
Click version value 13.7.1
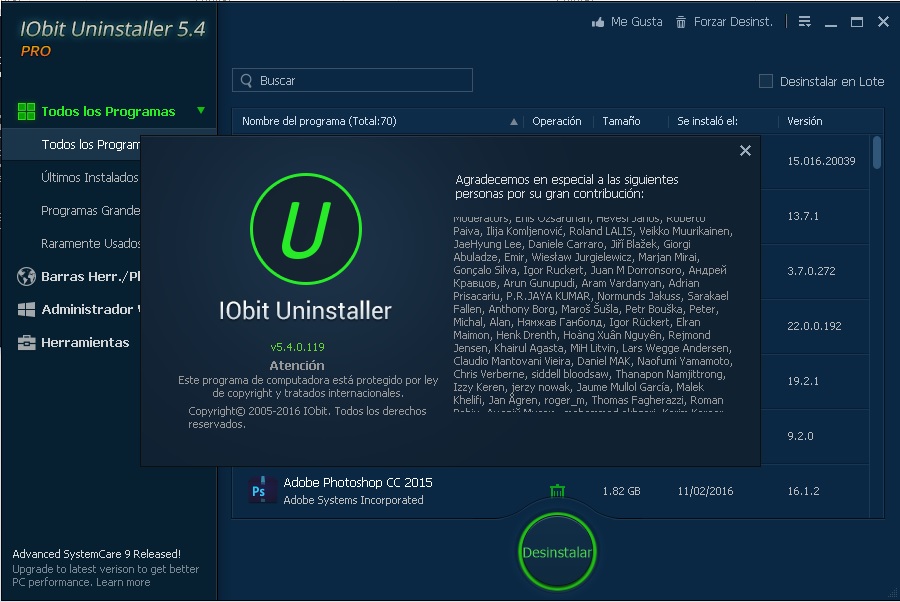tap(802, 216)
